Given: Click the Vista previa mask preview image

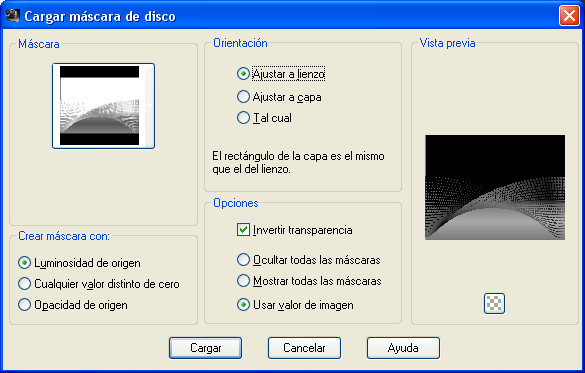Looking at the screenshot, I should click(495, 187).
